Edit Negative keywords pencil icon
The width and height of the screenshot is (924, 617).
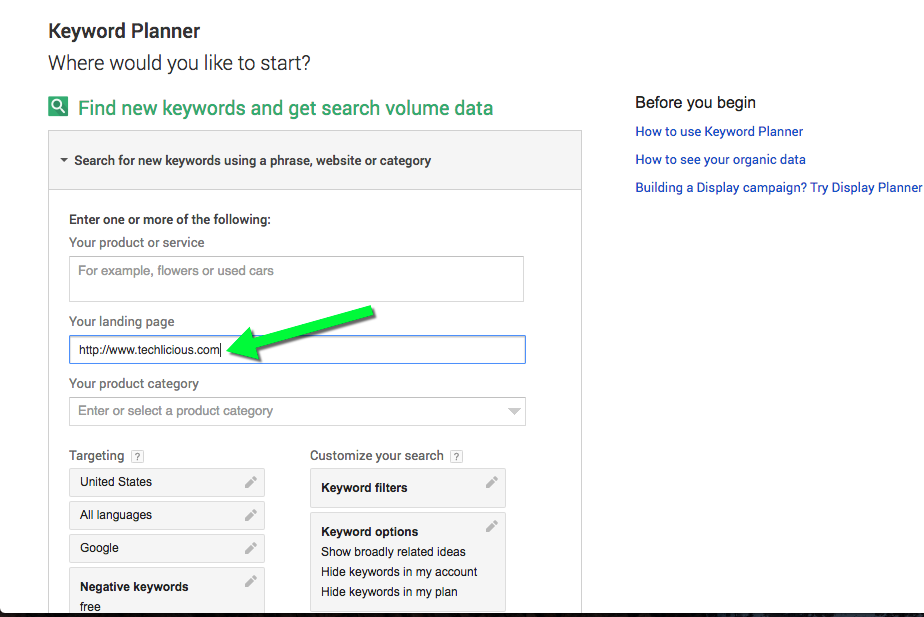250,582
